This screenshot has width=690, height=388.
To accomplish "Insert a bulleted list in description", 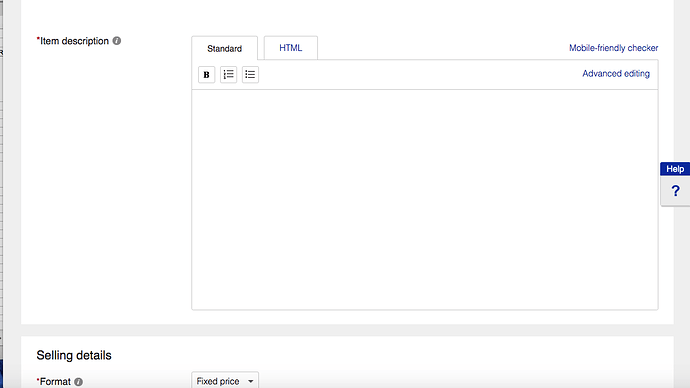I will 250,74.
